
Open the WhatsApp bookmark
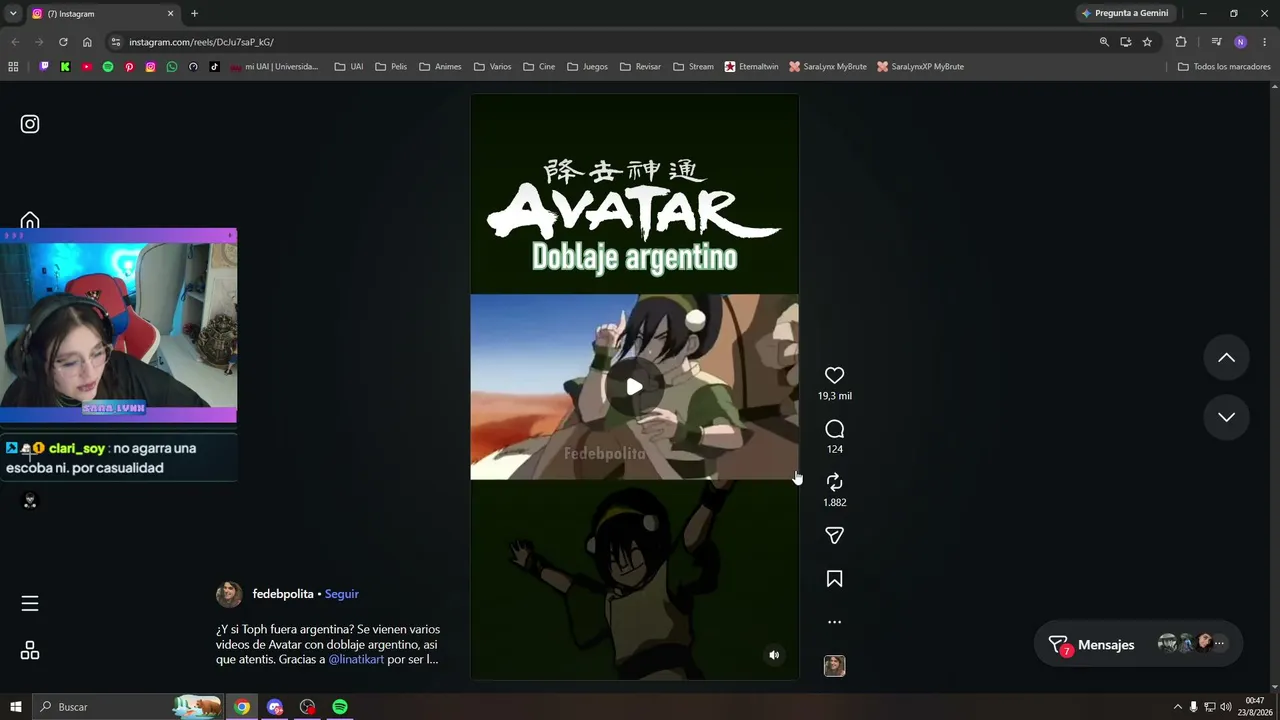coord(172,67)
